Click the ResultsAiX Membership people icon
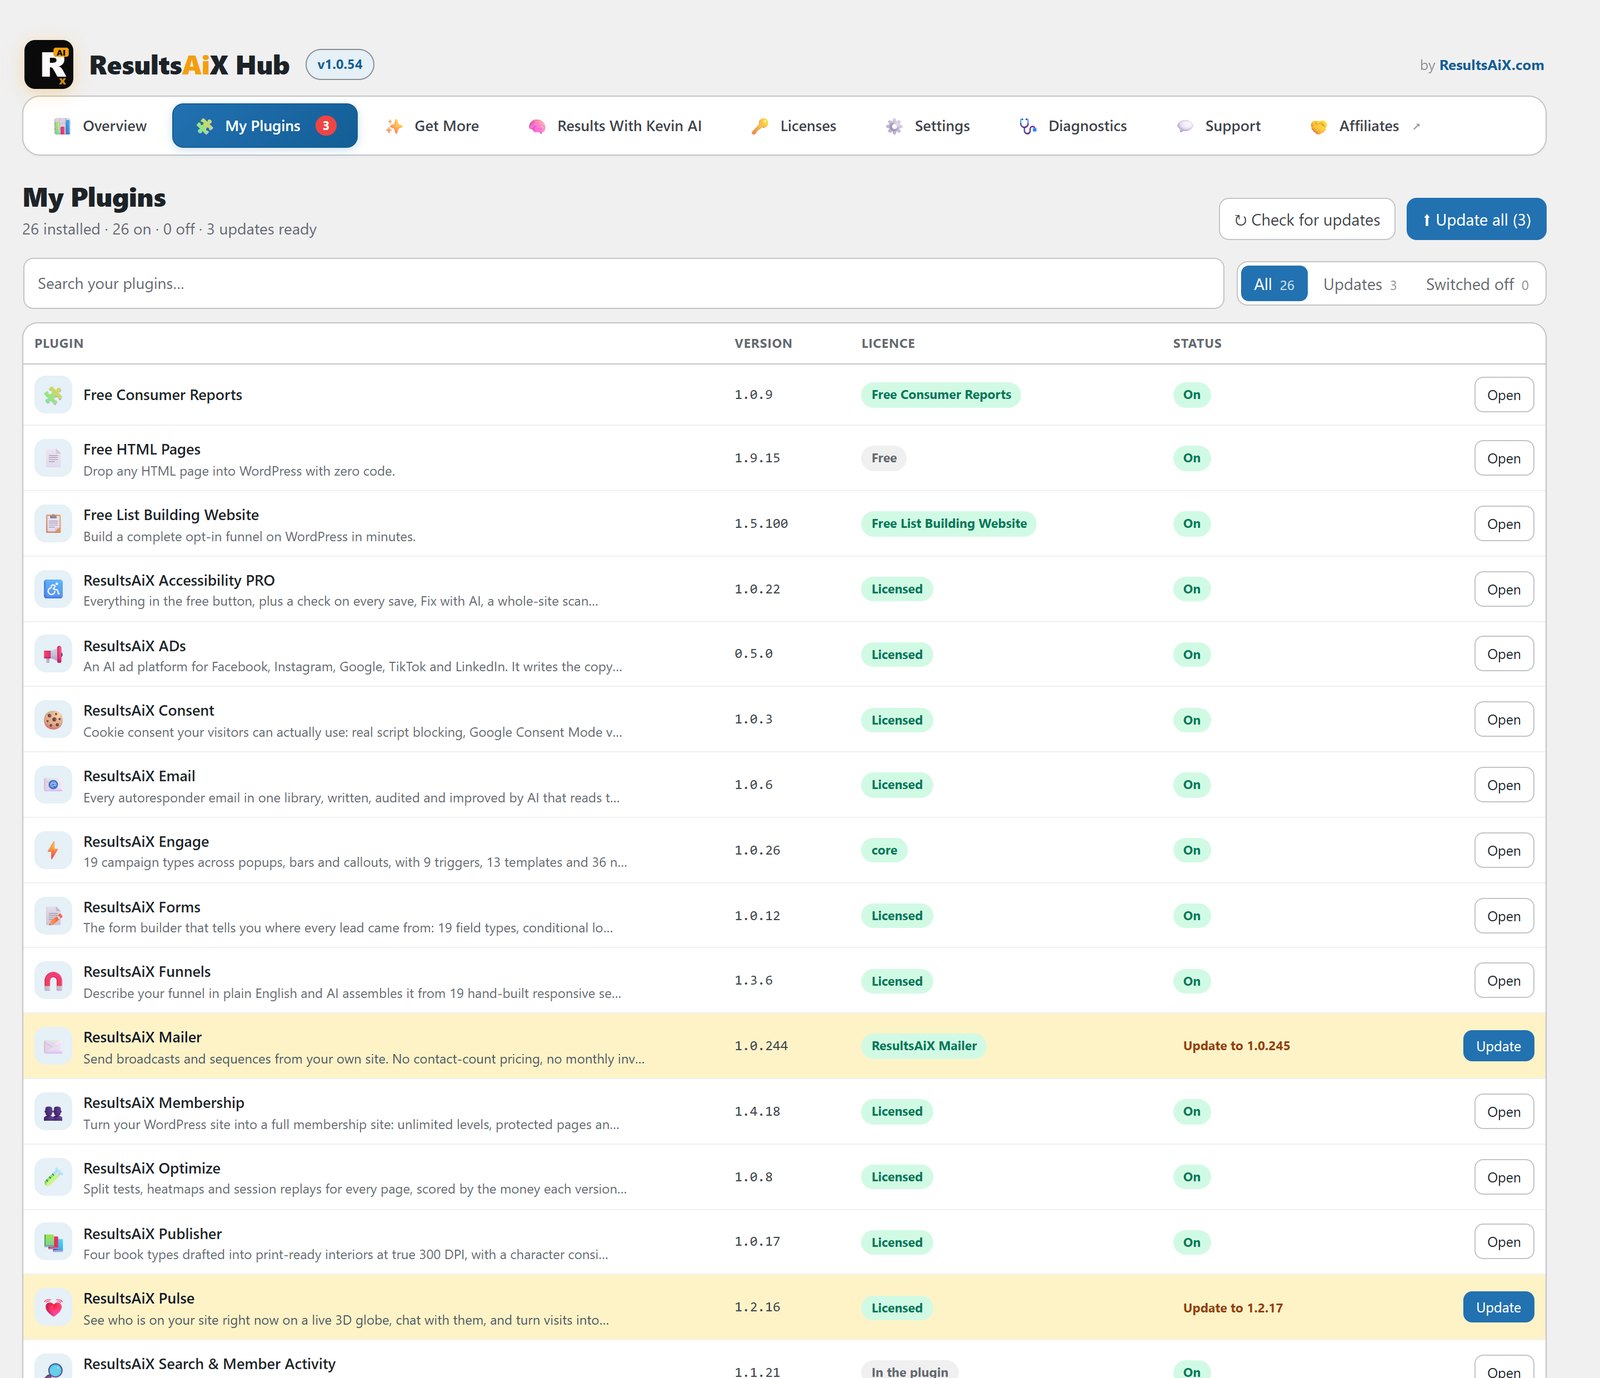 pos(53,1112)
